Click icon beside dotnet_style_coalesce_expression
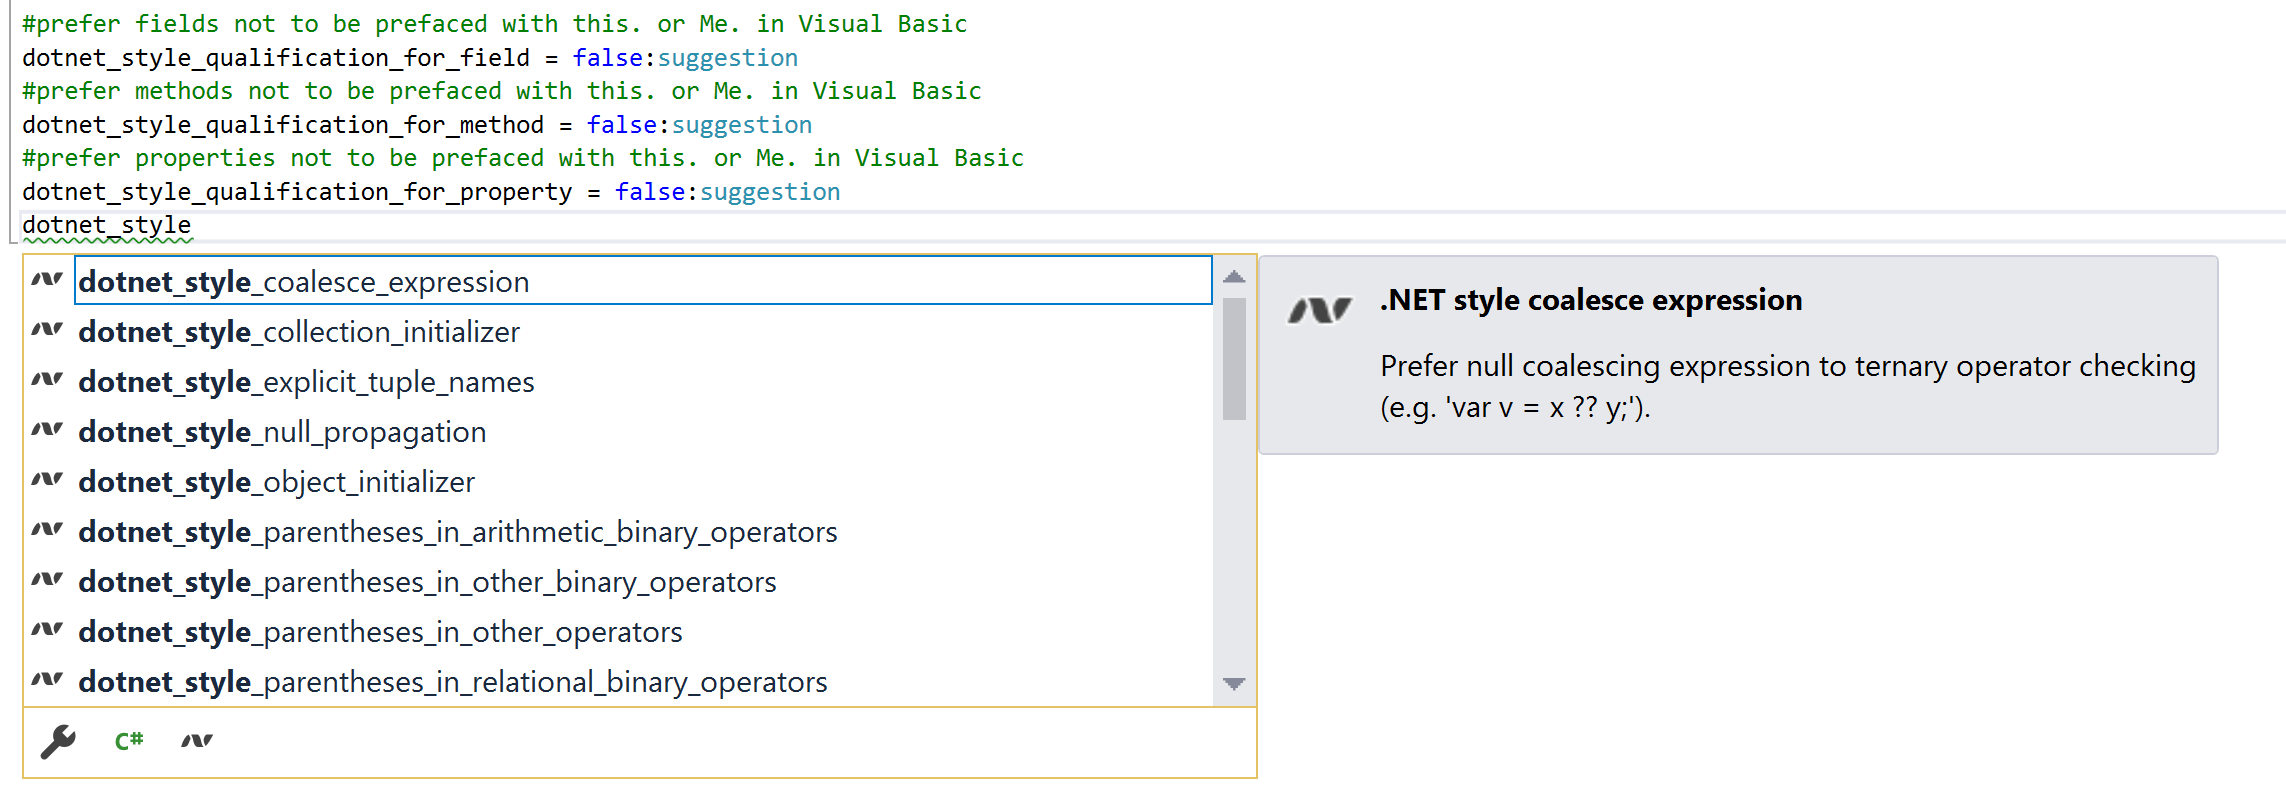 click(x=47, y=279)
